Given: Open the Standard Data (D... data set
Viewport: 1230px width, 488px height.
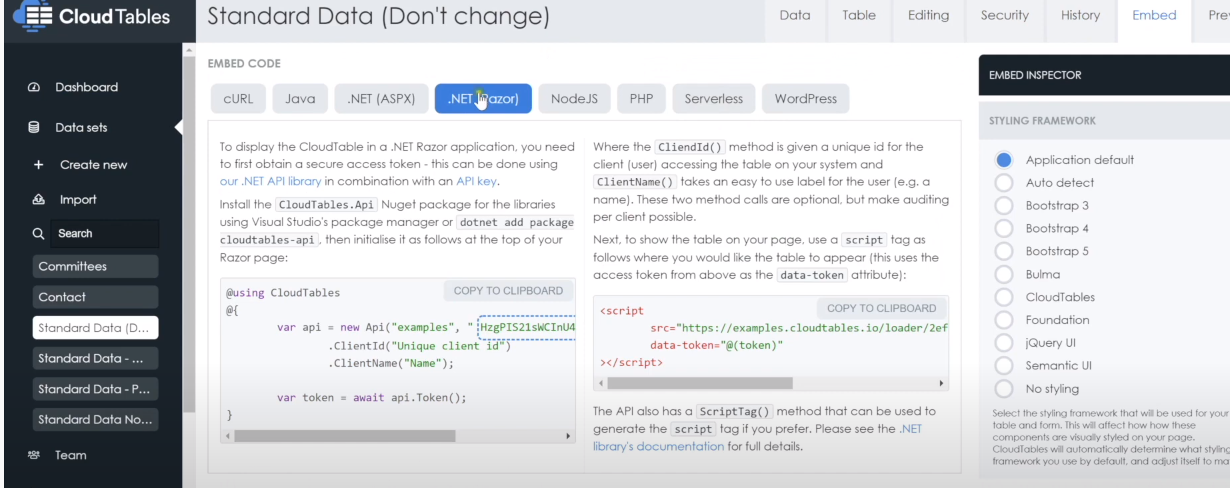Looking at the screenshot, I should click(95, 328).
